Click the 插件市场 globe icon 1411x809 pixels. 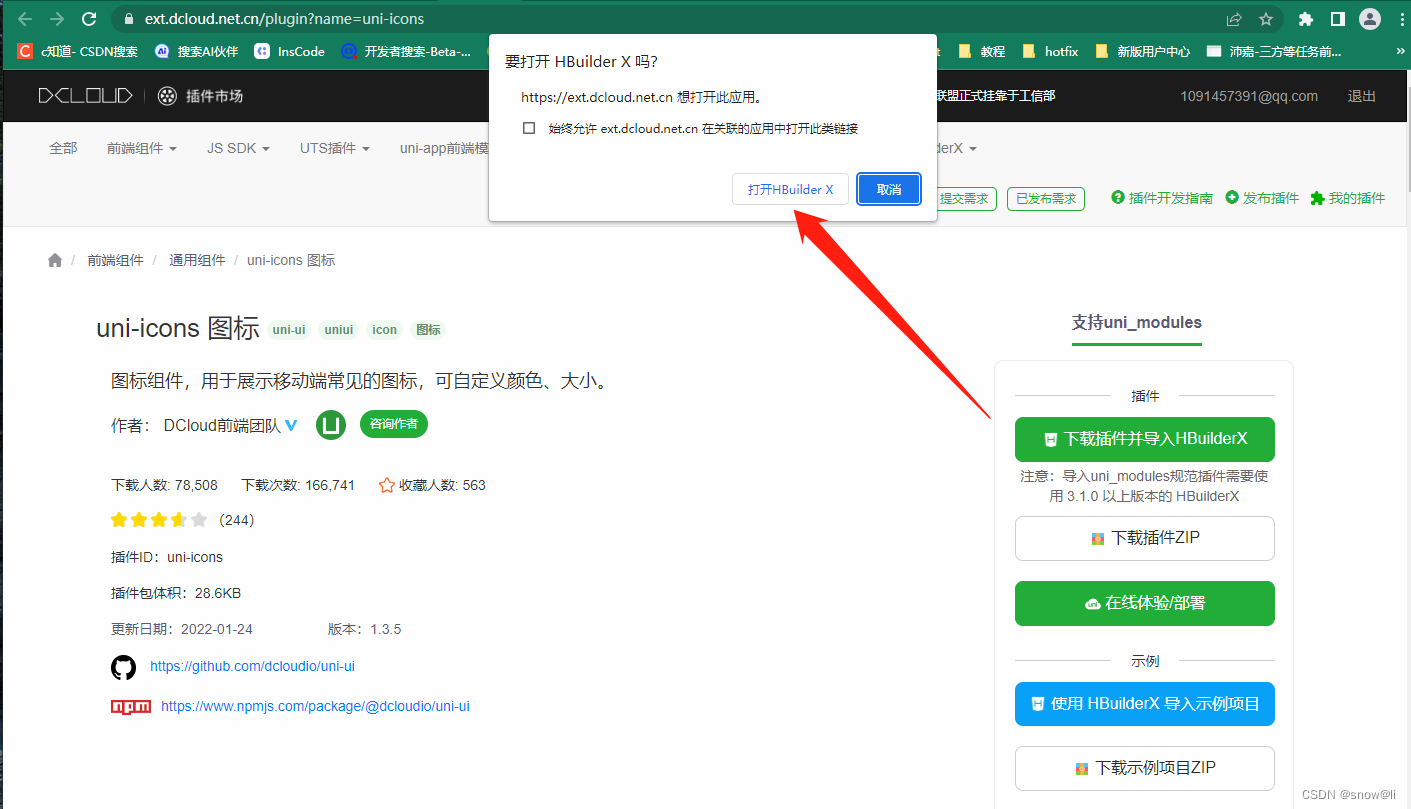(x=166, y=96)
